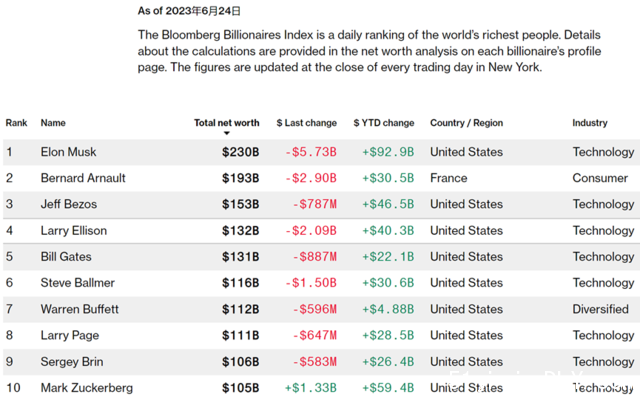This screenshot has height=397, width=640.
Task: Select the Industry column header
Action: pyautogui.click(x=590, y=123)
